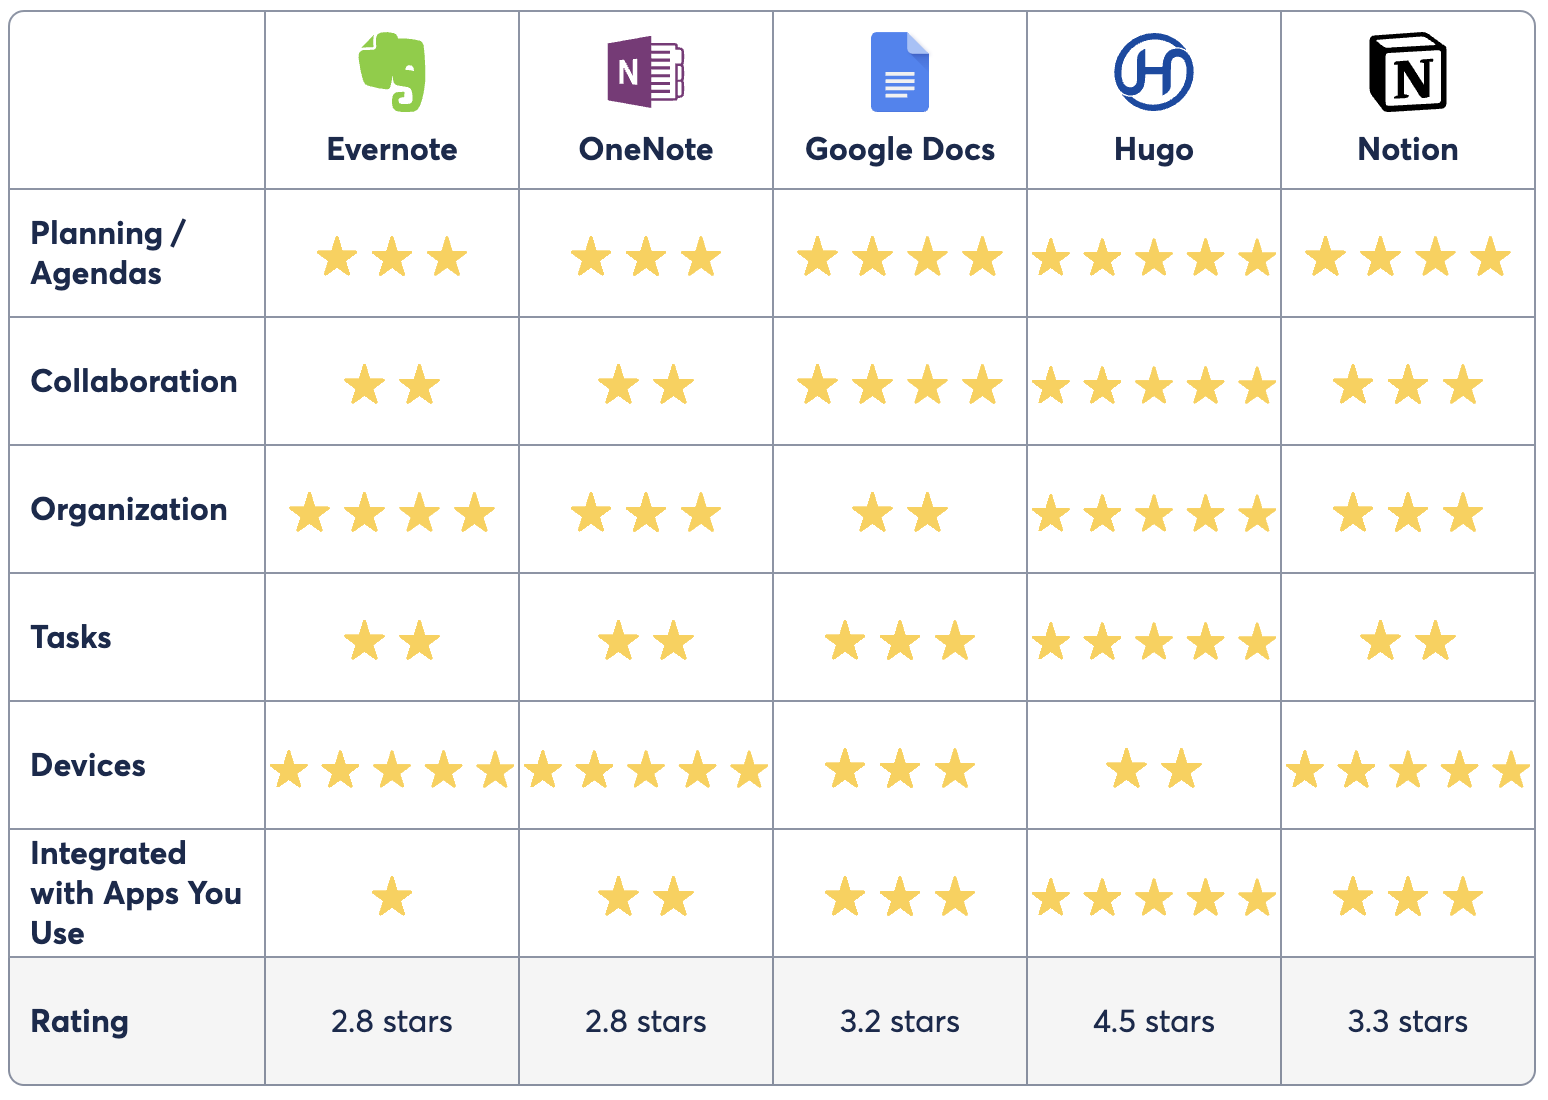Click Notion's five-star Devices rating

click(x=1408, y=770)
